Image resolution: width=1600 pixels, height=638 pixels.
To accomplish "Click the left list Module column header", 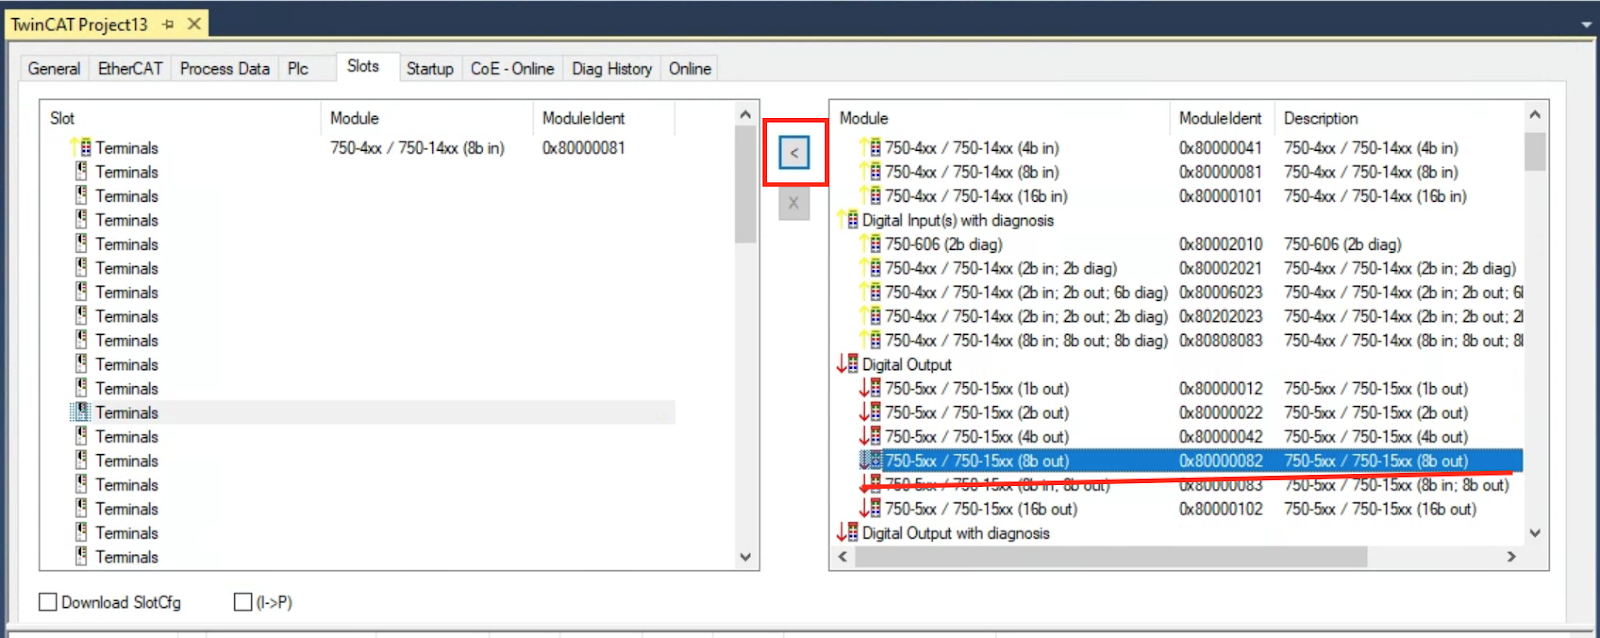I will click(x=427, y=118).
